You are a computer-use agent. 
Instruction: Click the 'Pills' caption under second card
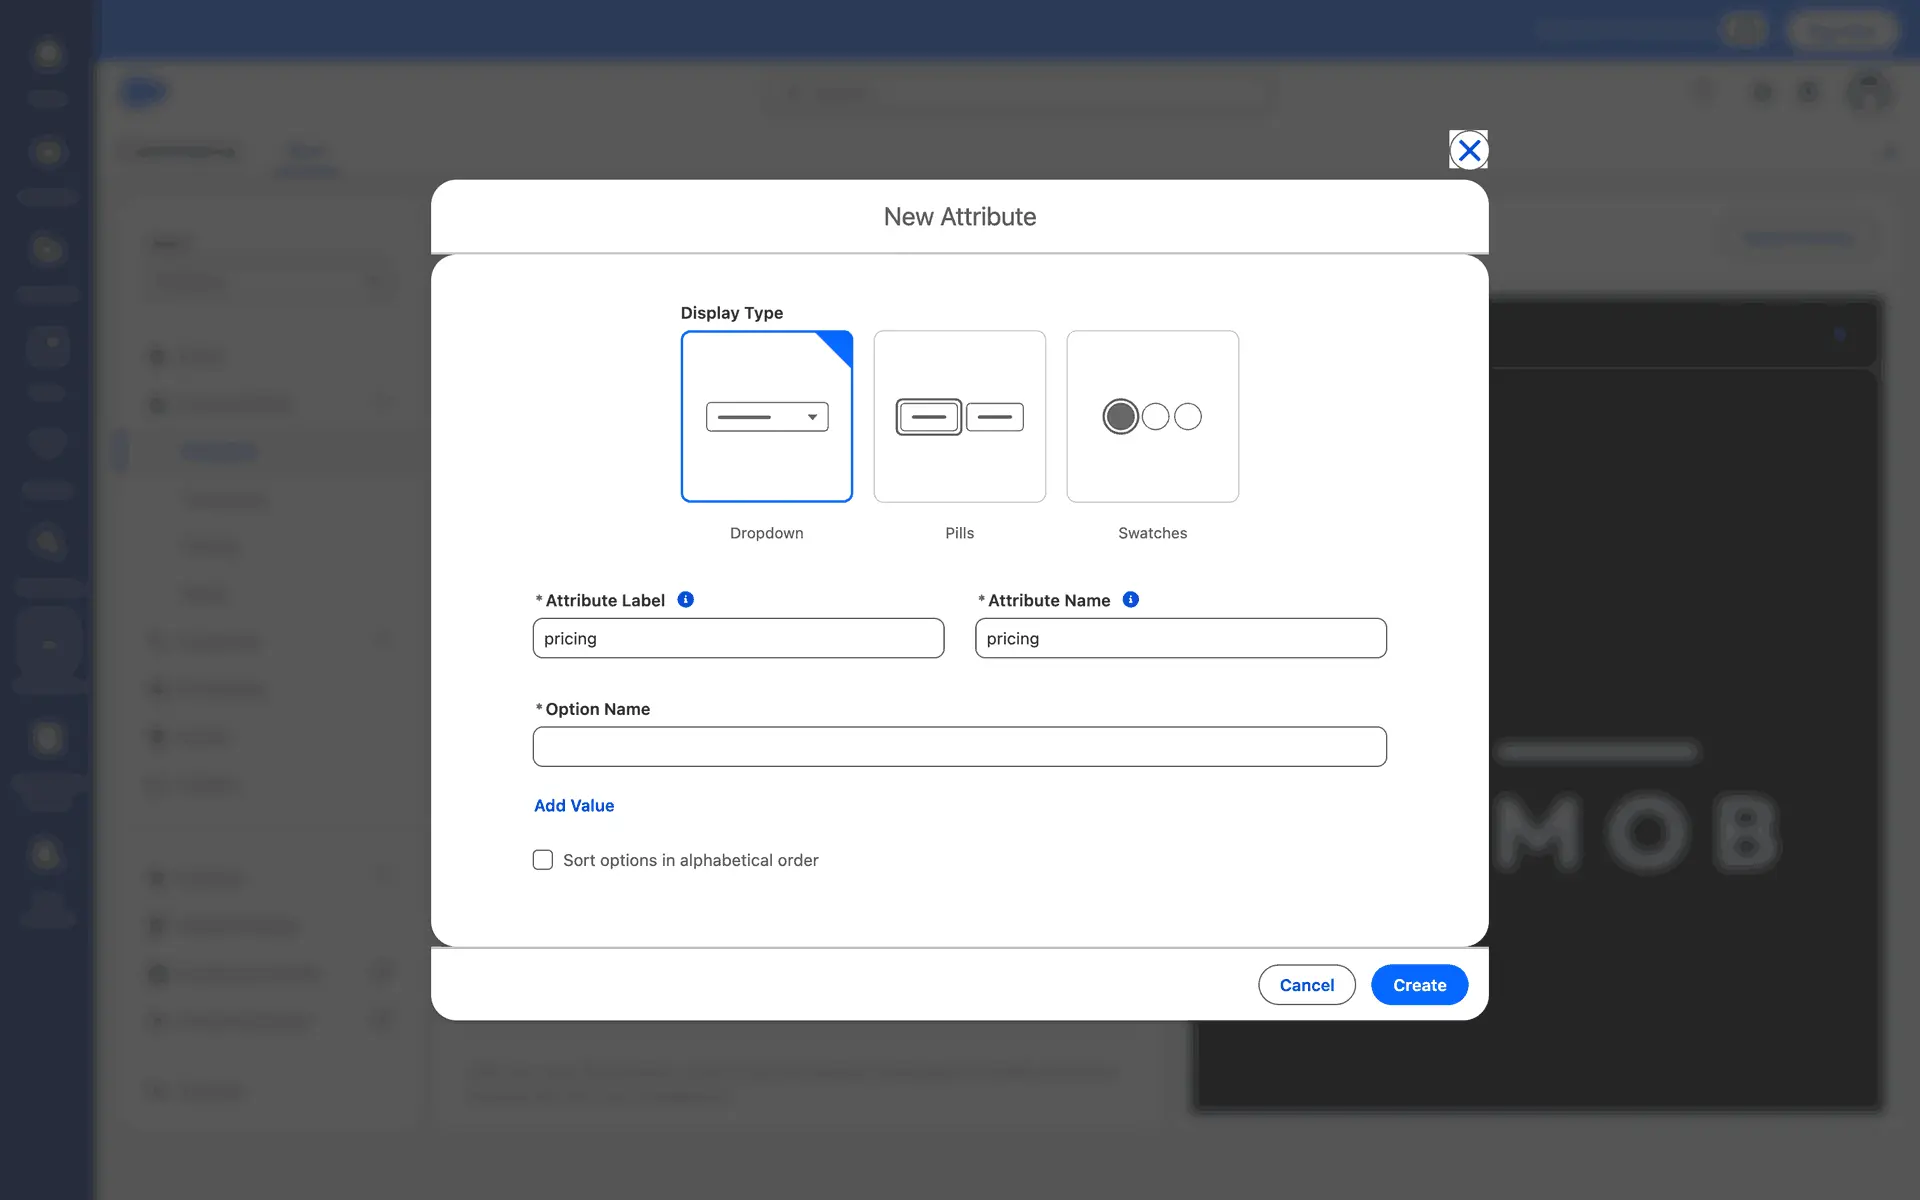pos(959,533)
